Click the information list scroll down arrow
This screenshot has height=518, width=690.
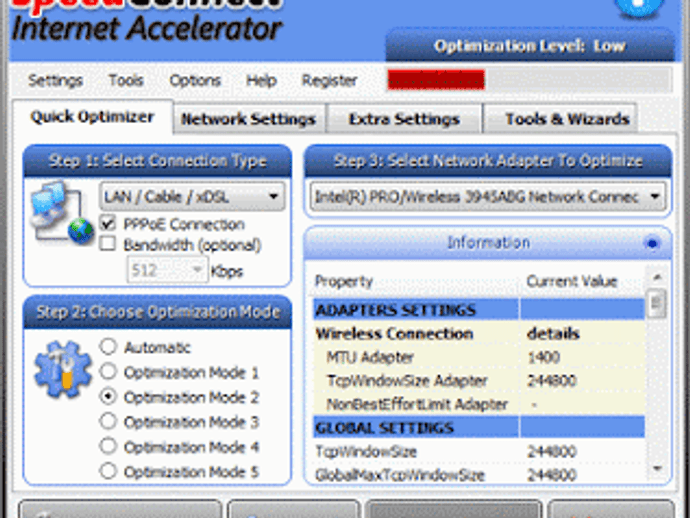click(657, 468)
